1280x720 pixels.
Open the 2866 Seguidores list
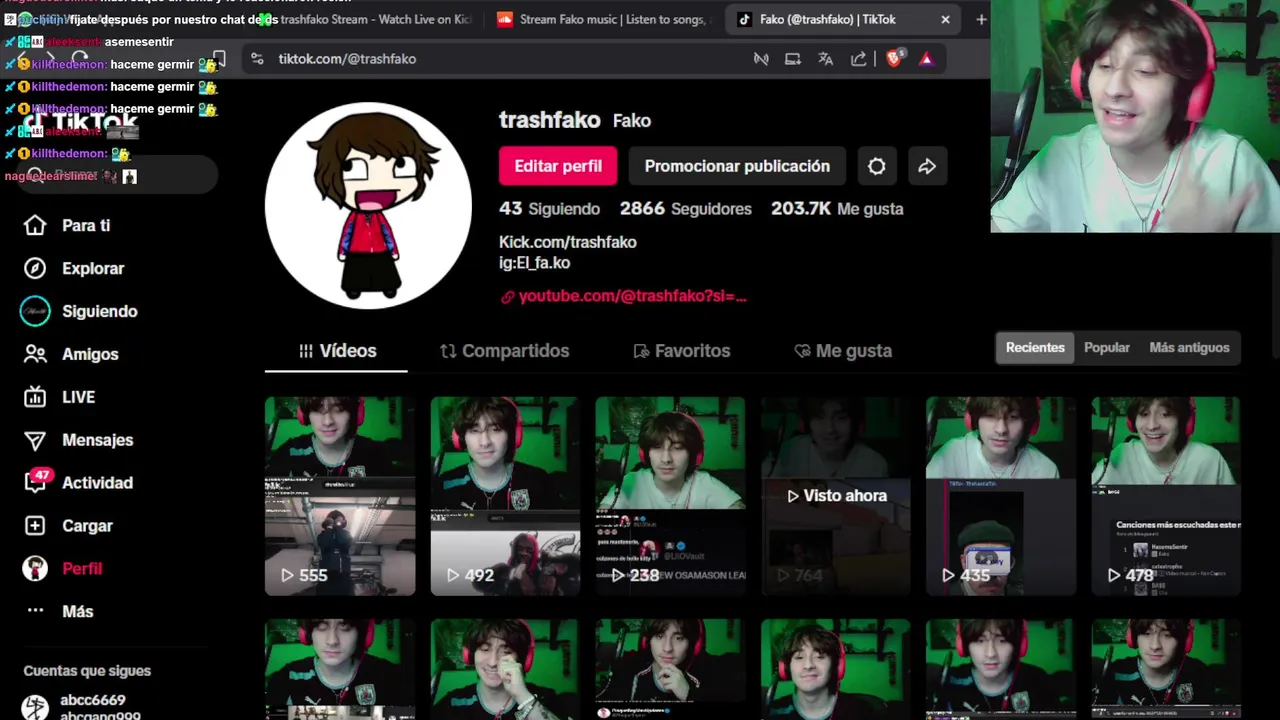click(685, 208)
